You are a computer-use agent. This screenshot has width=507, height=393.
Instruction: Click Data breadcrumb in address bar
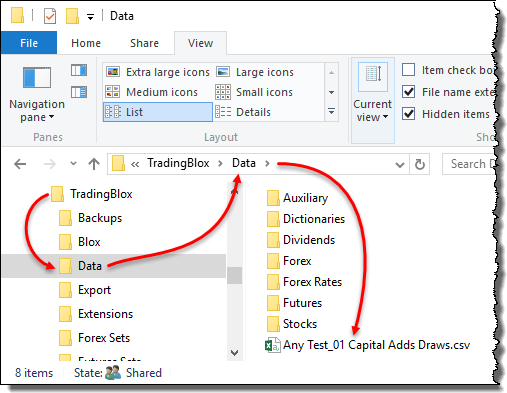(244, 163)
